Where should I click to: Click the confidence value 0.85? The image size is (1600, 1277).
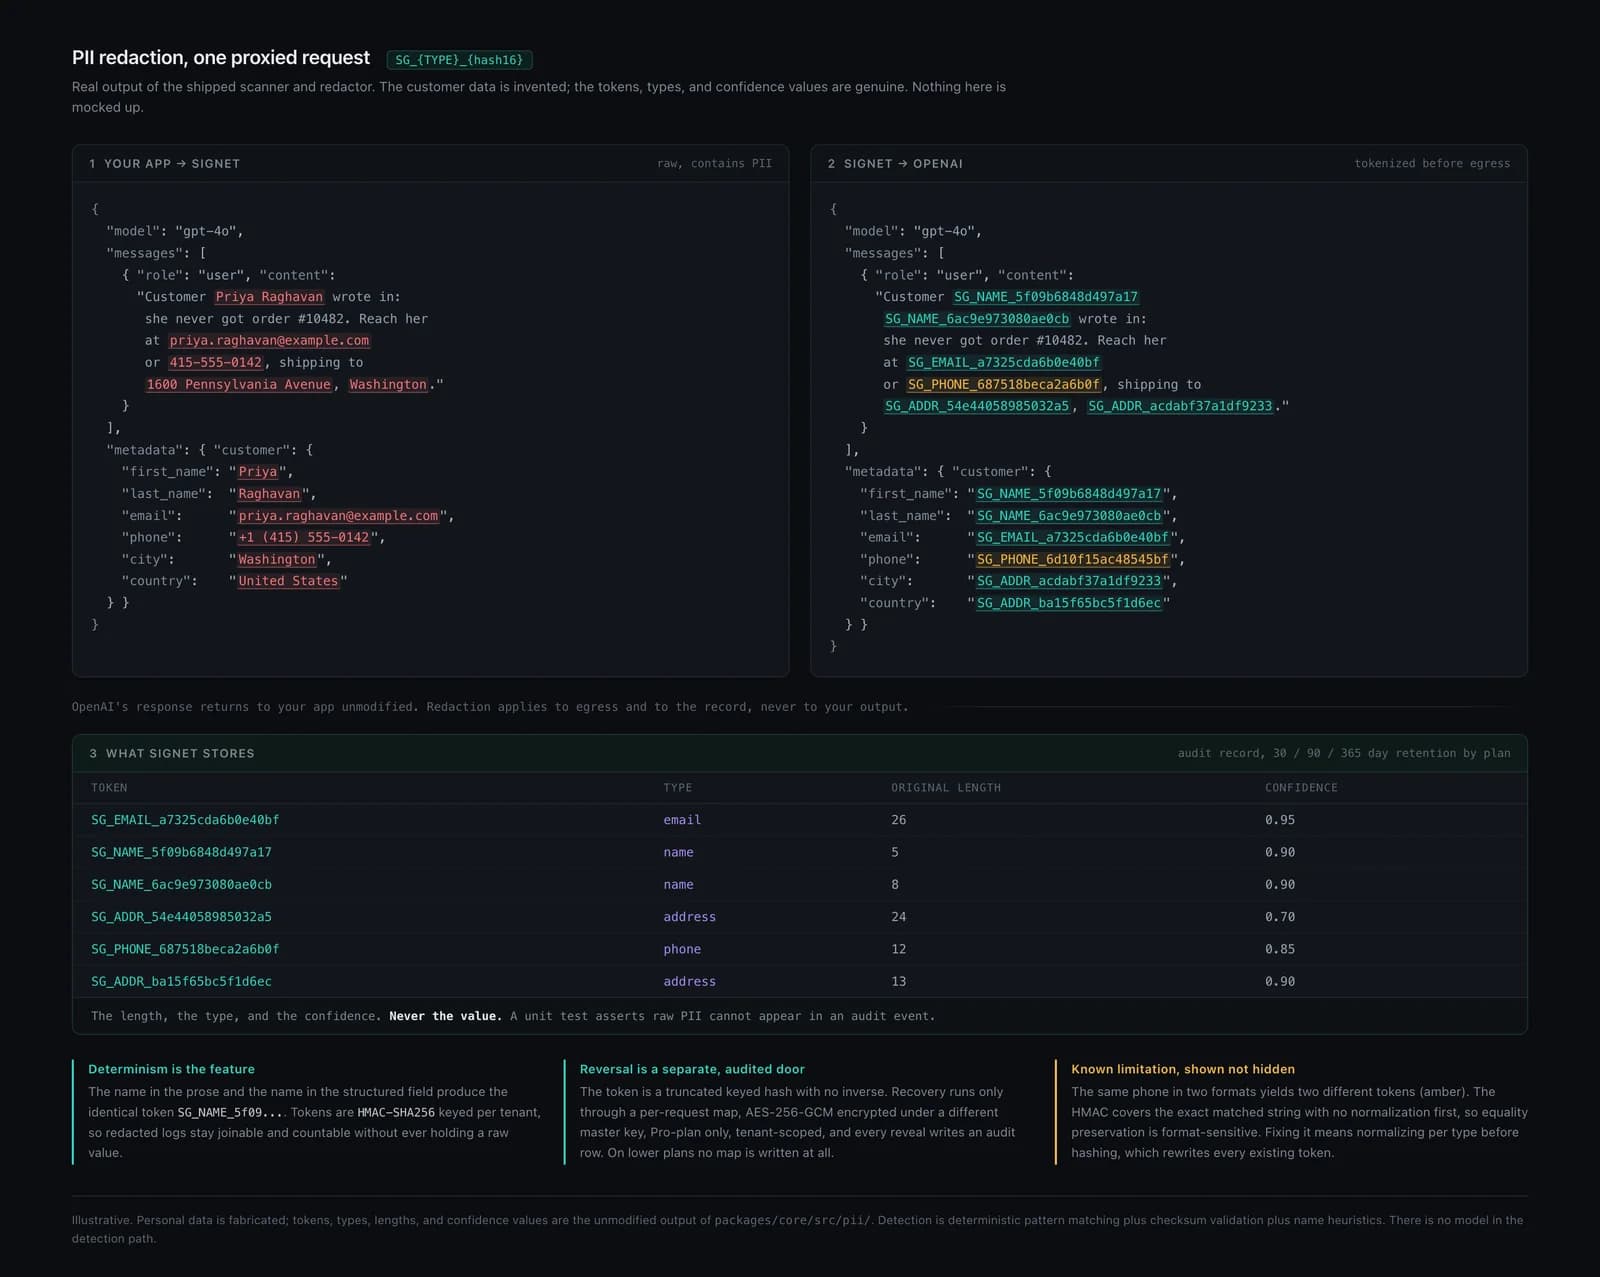pos(1280,949)
